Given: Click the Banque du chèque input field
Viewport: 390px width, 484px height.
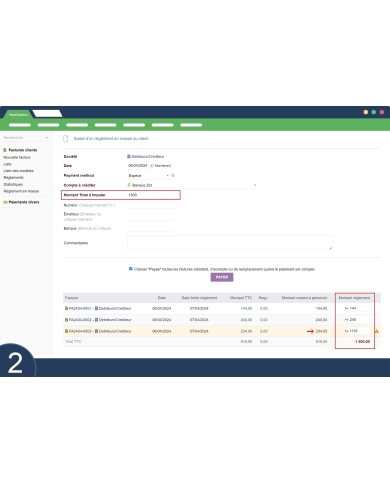Looking at the screenshot, I should (x=151, y=228).
